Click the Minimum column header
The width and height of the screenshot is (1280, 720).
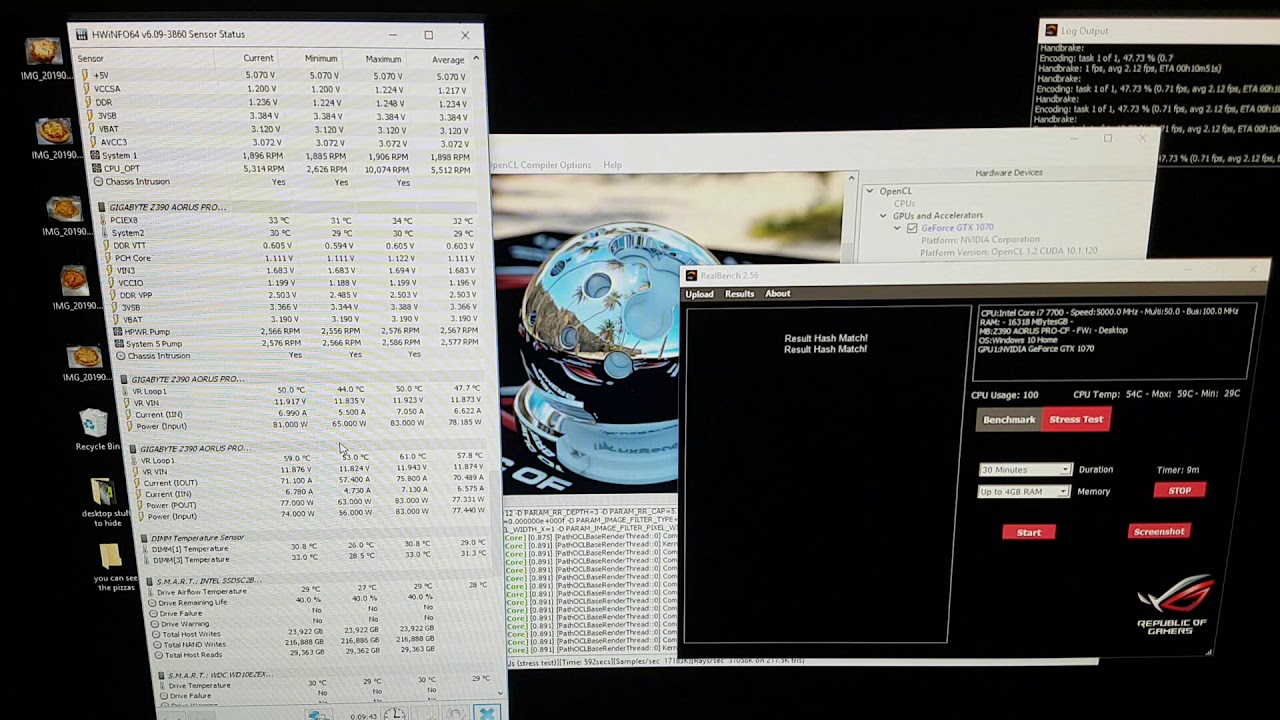tap(321, 59)
